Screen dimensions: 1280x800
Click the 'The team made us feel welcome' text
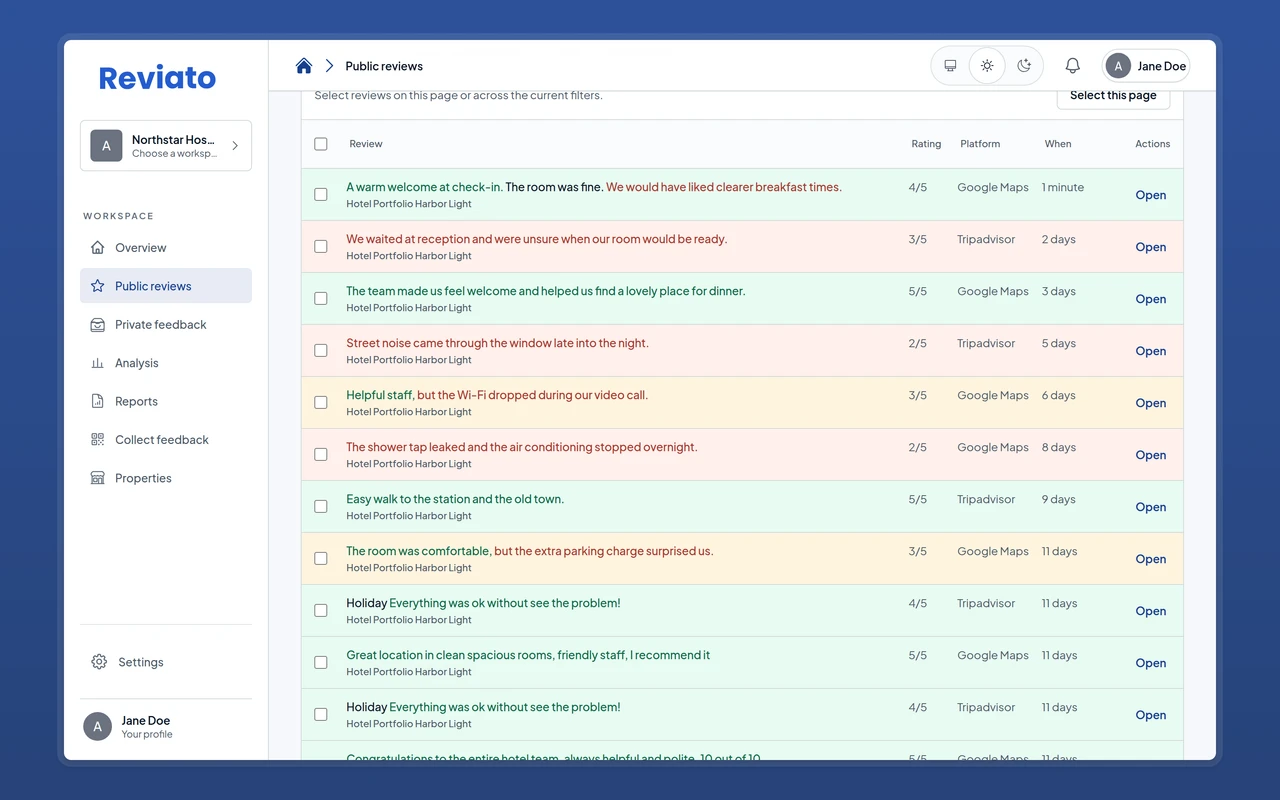546,291
